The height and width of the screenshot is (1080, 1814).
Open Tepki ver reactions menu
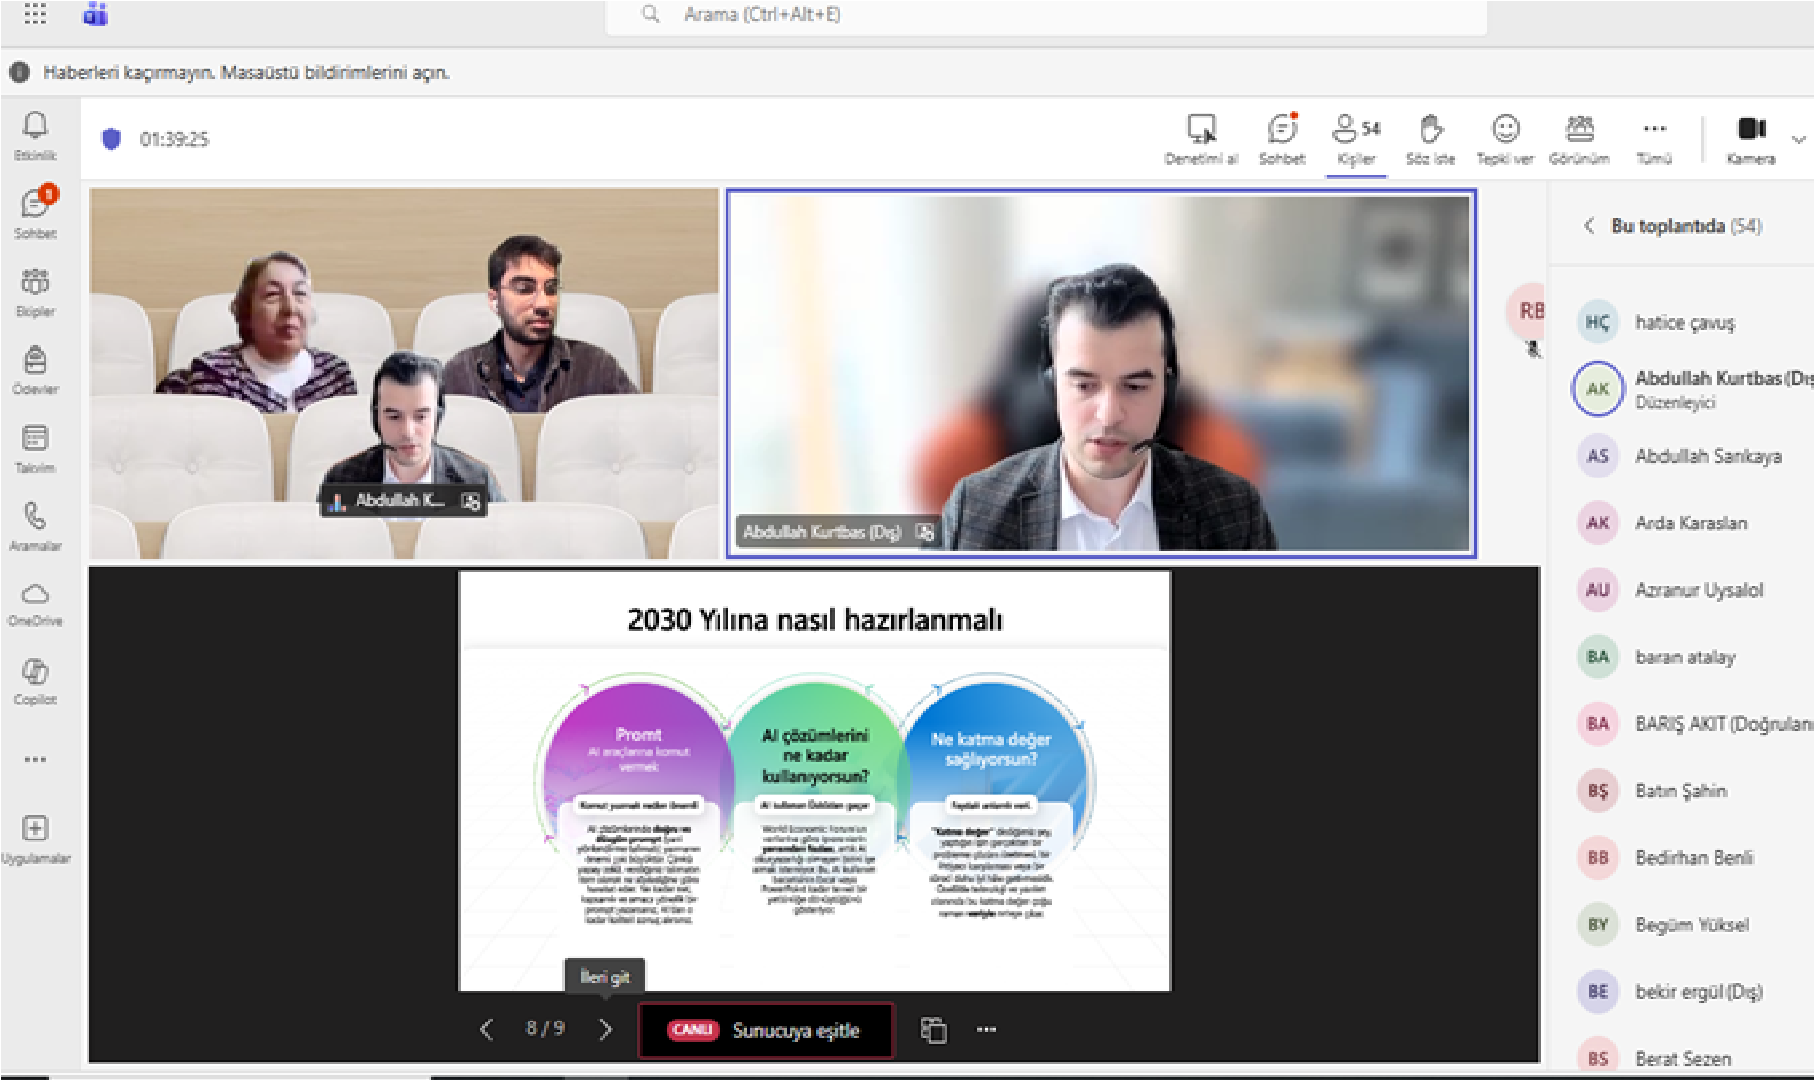(1505, 138)
